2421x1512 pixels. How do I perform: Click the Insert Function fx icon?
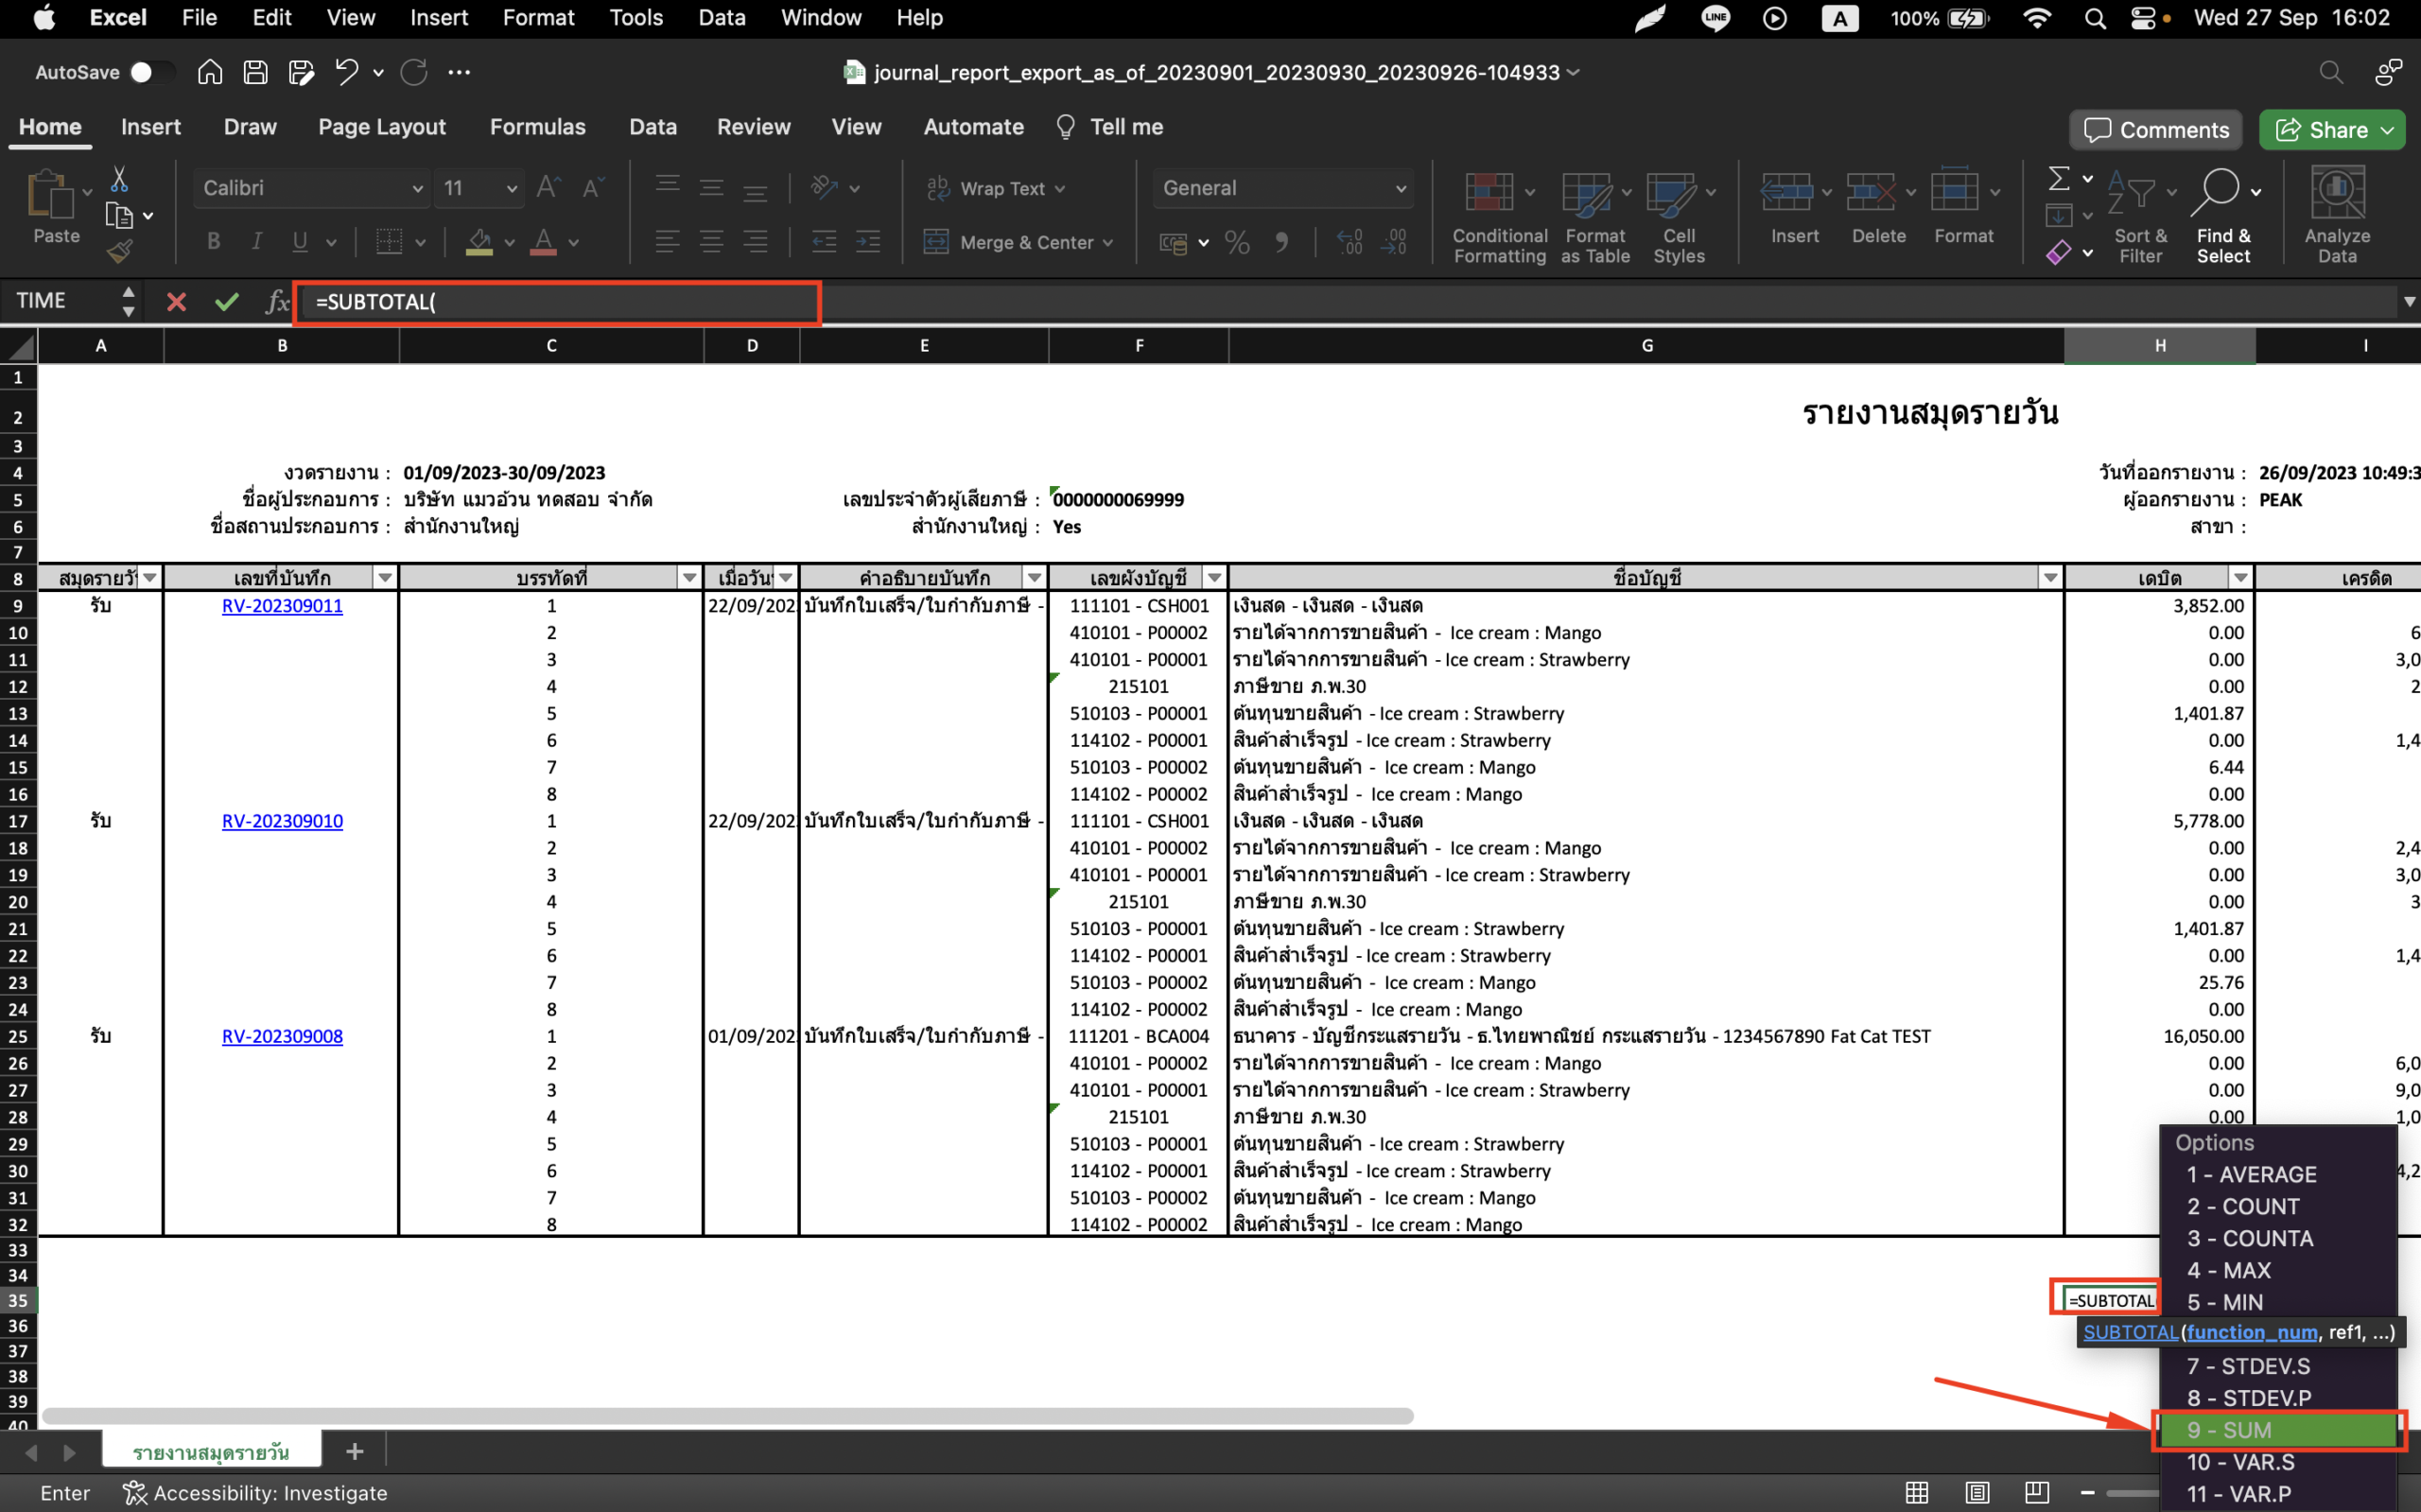coord(277,302)
